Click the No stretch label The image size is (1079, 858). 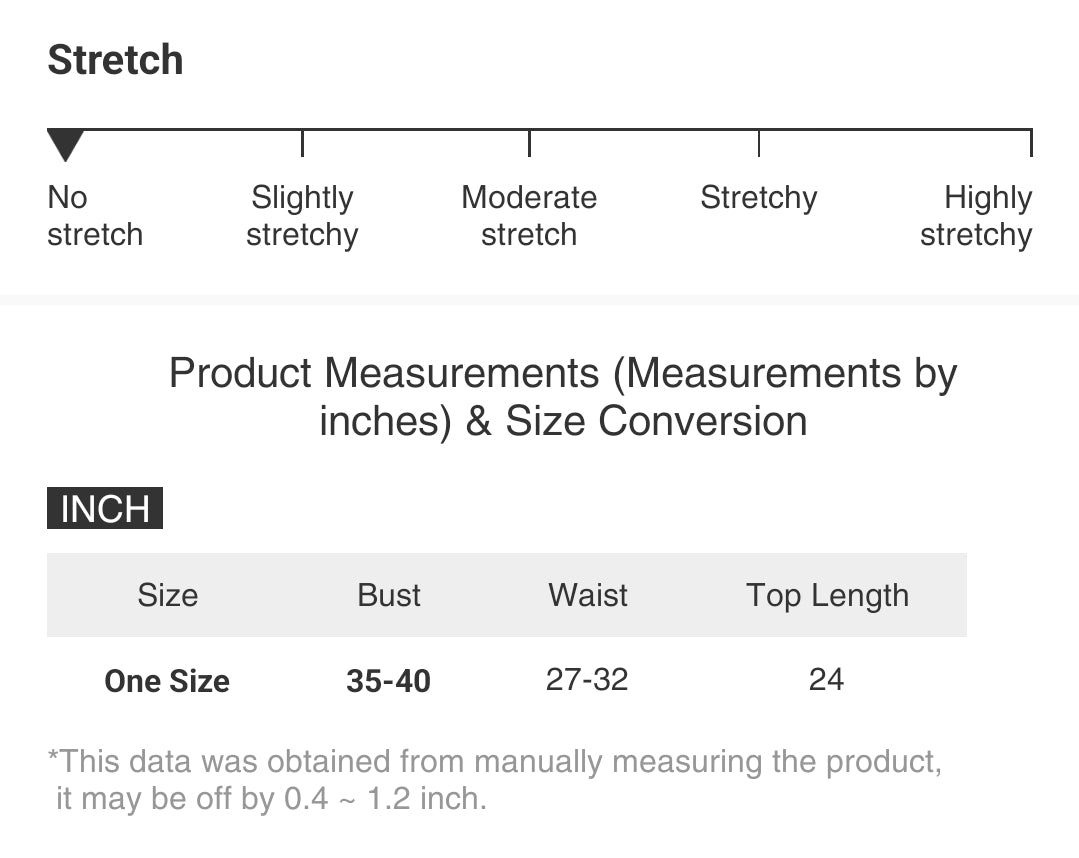(x=94, y=216)
